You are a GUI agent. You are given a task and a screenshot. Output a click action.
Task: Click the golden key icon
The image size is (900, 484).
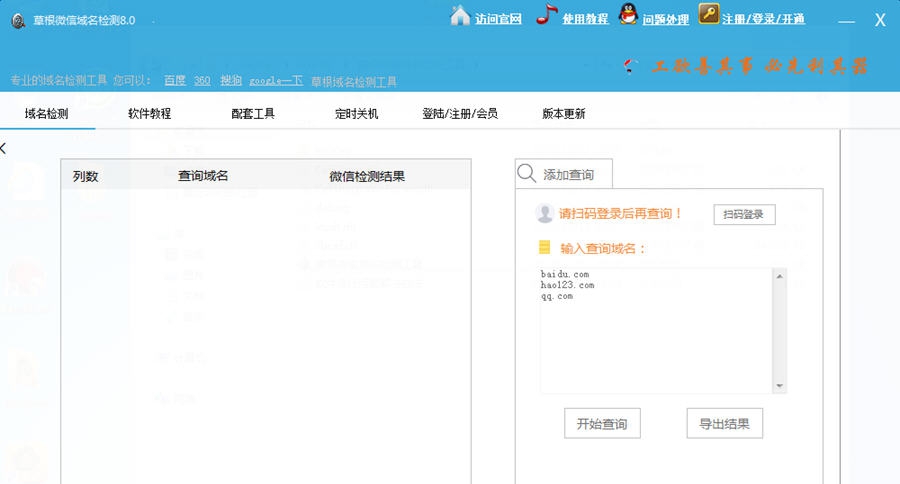(x=708, y=16)
